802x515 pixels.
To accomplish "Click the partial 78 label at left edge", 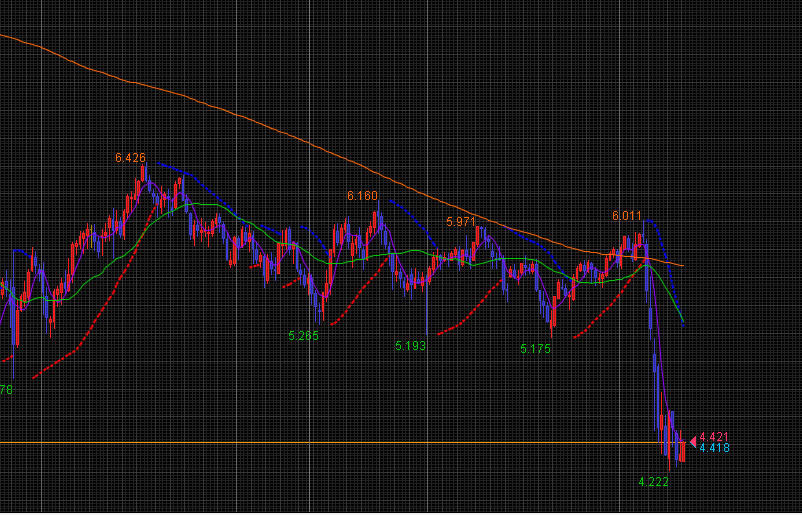I will (6, 390).
